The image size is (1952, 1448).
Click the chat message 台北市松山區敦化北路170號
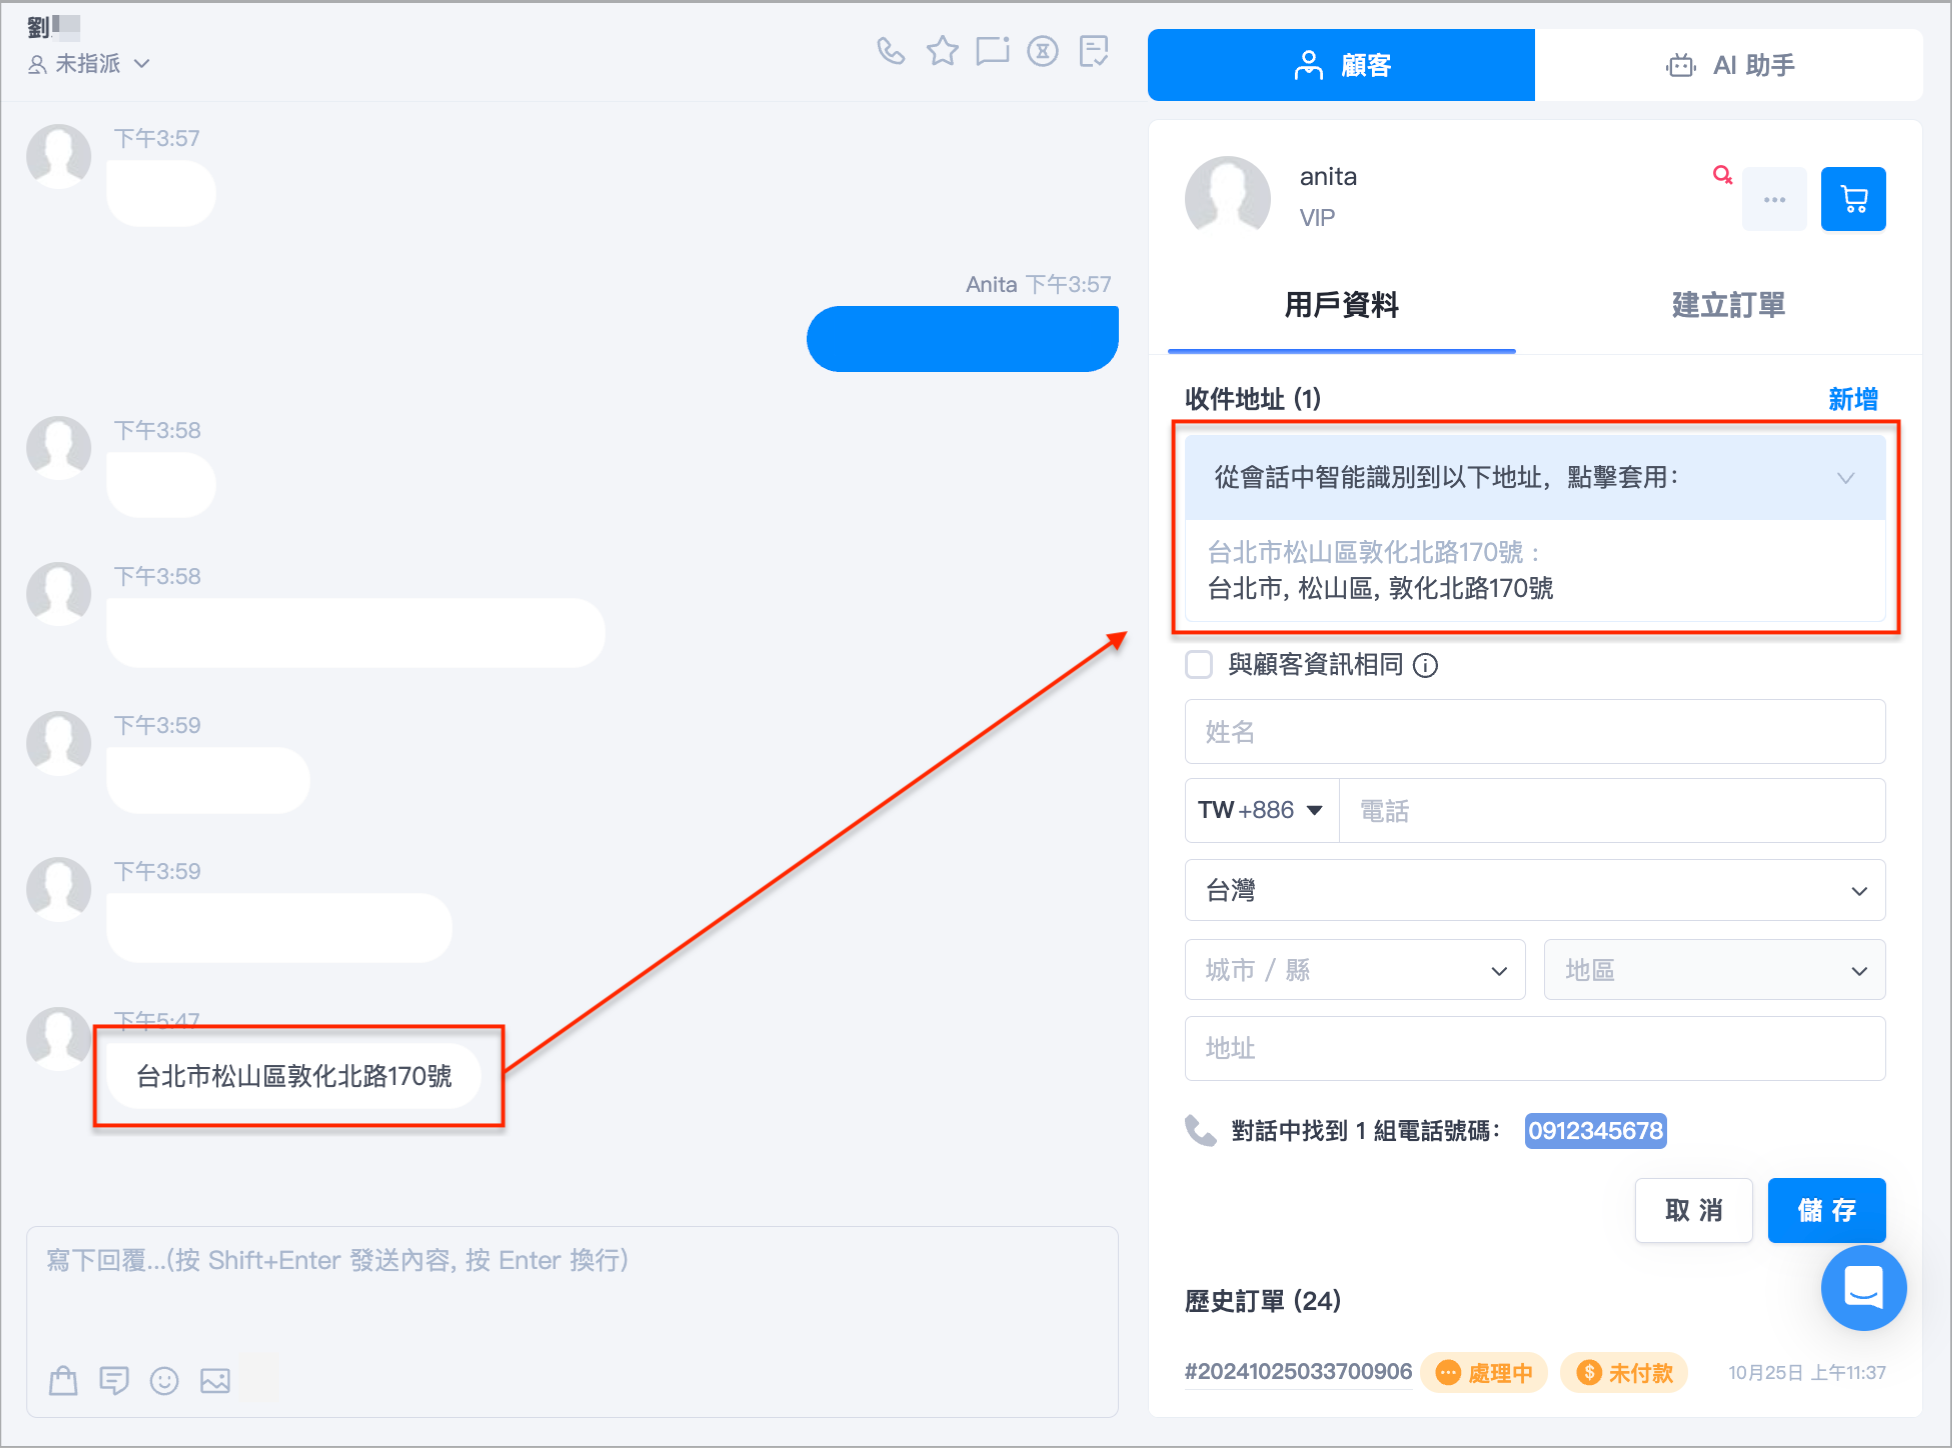(294, 1076)
